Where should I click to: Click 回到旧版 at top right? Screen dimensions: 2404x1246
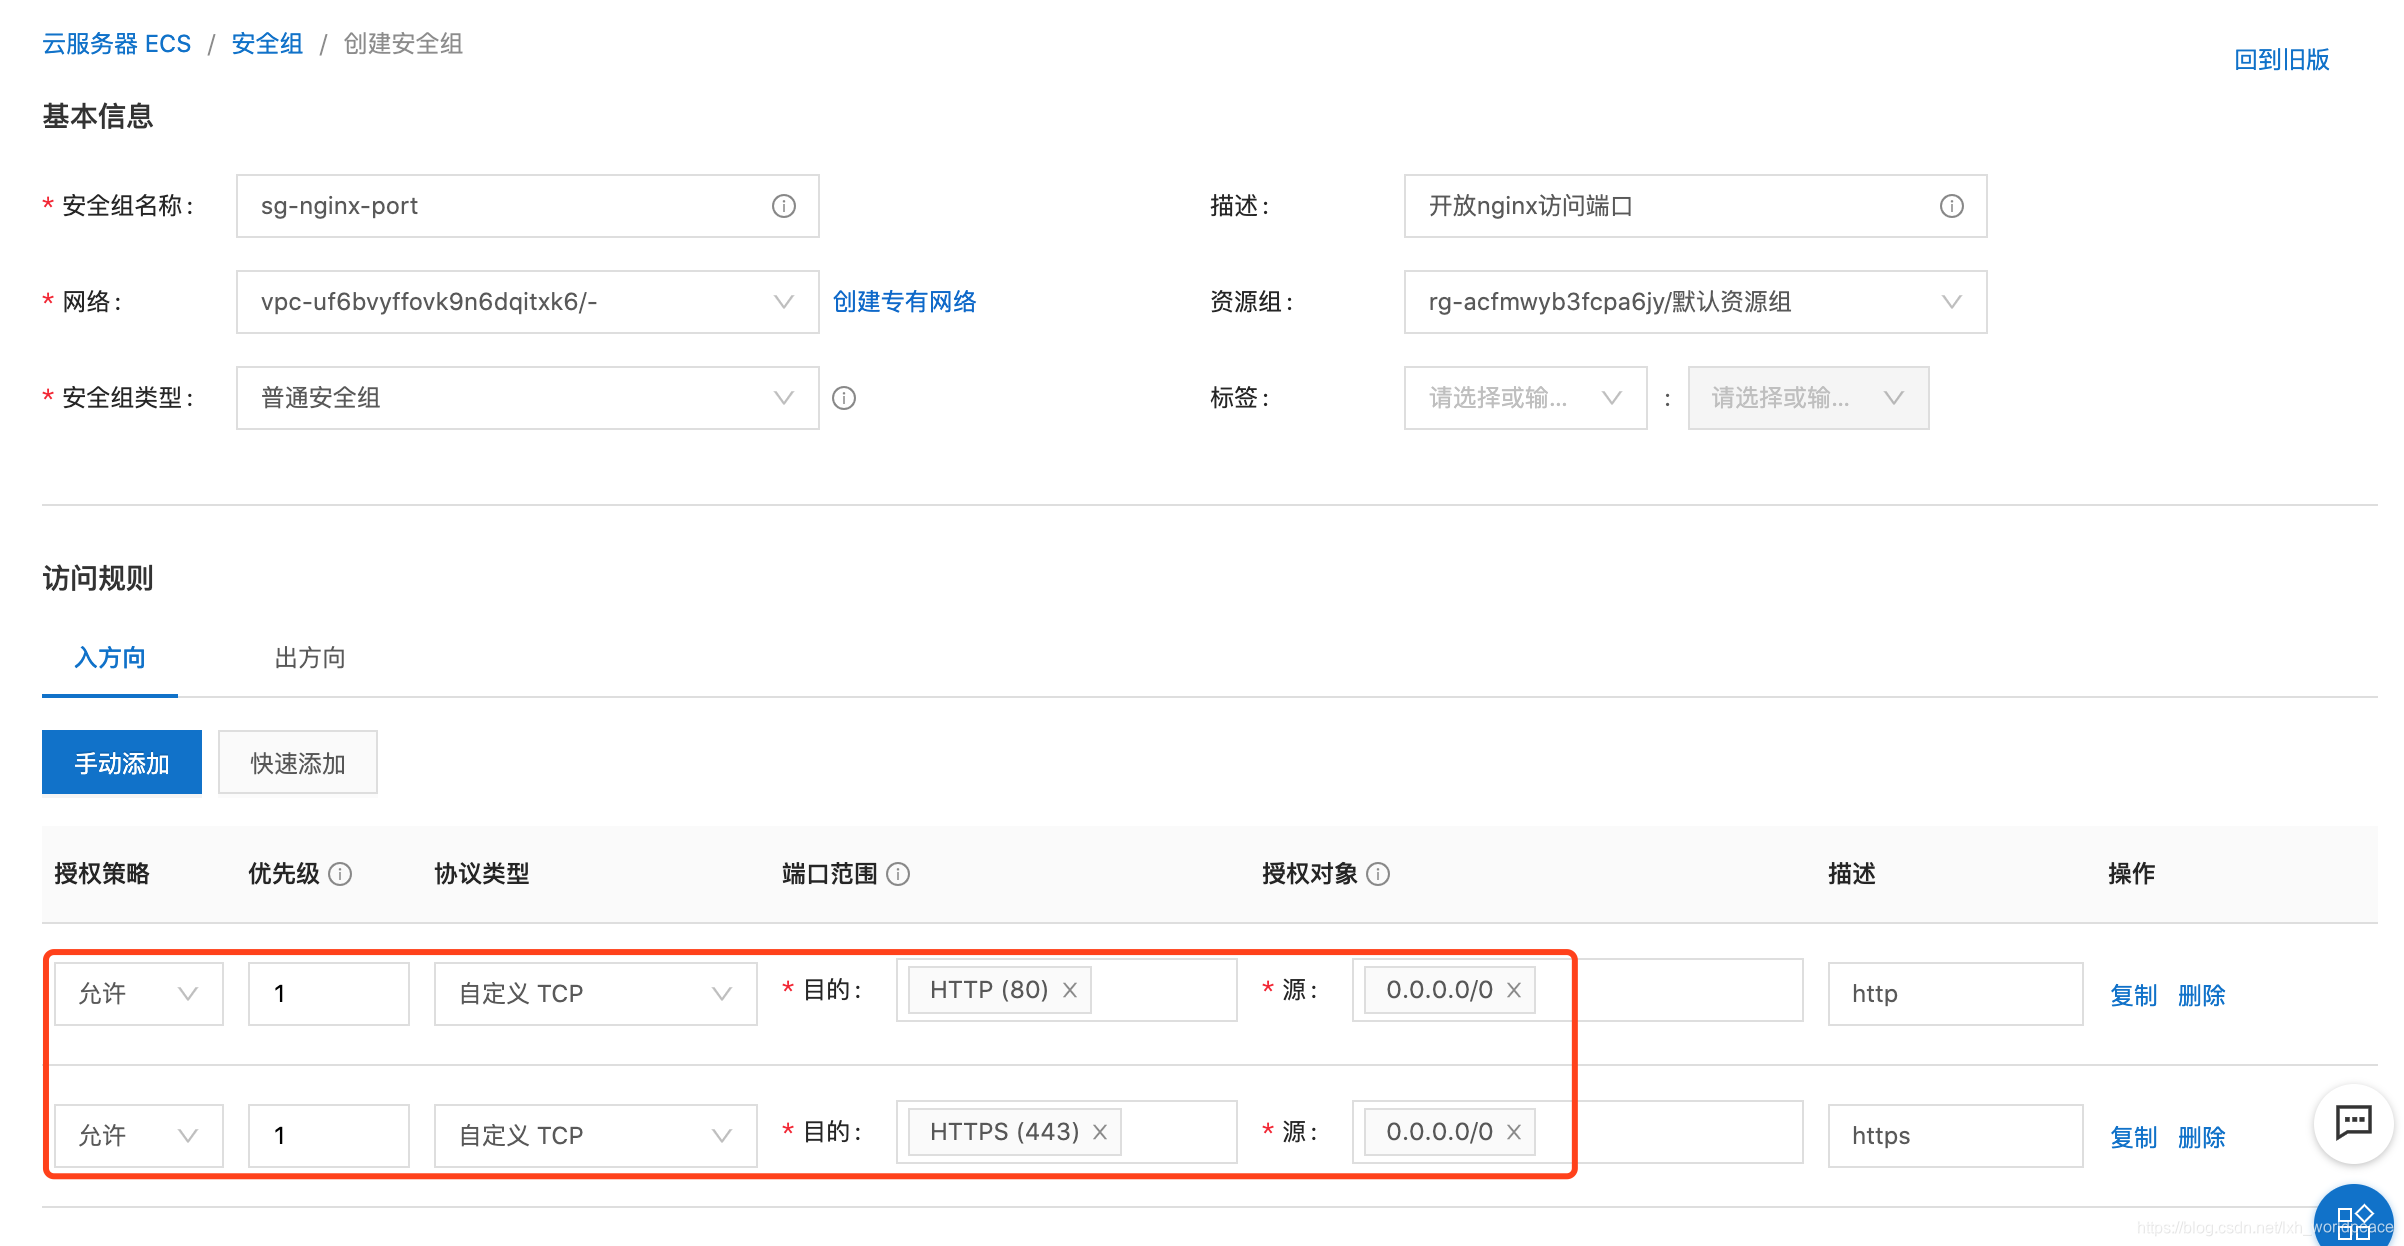click(x=2281, y=60)
